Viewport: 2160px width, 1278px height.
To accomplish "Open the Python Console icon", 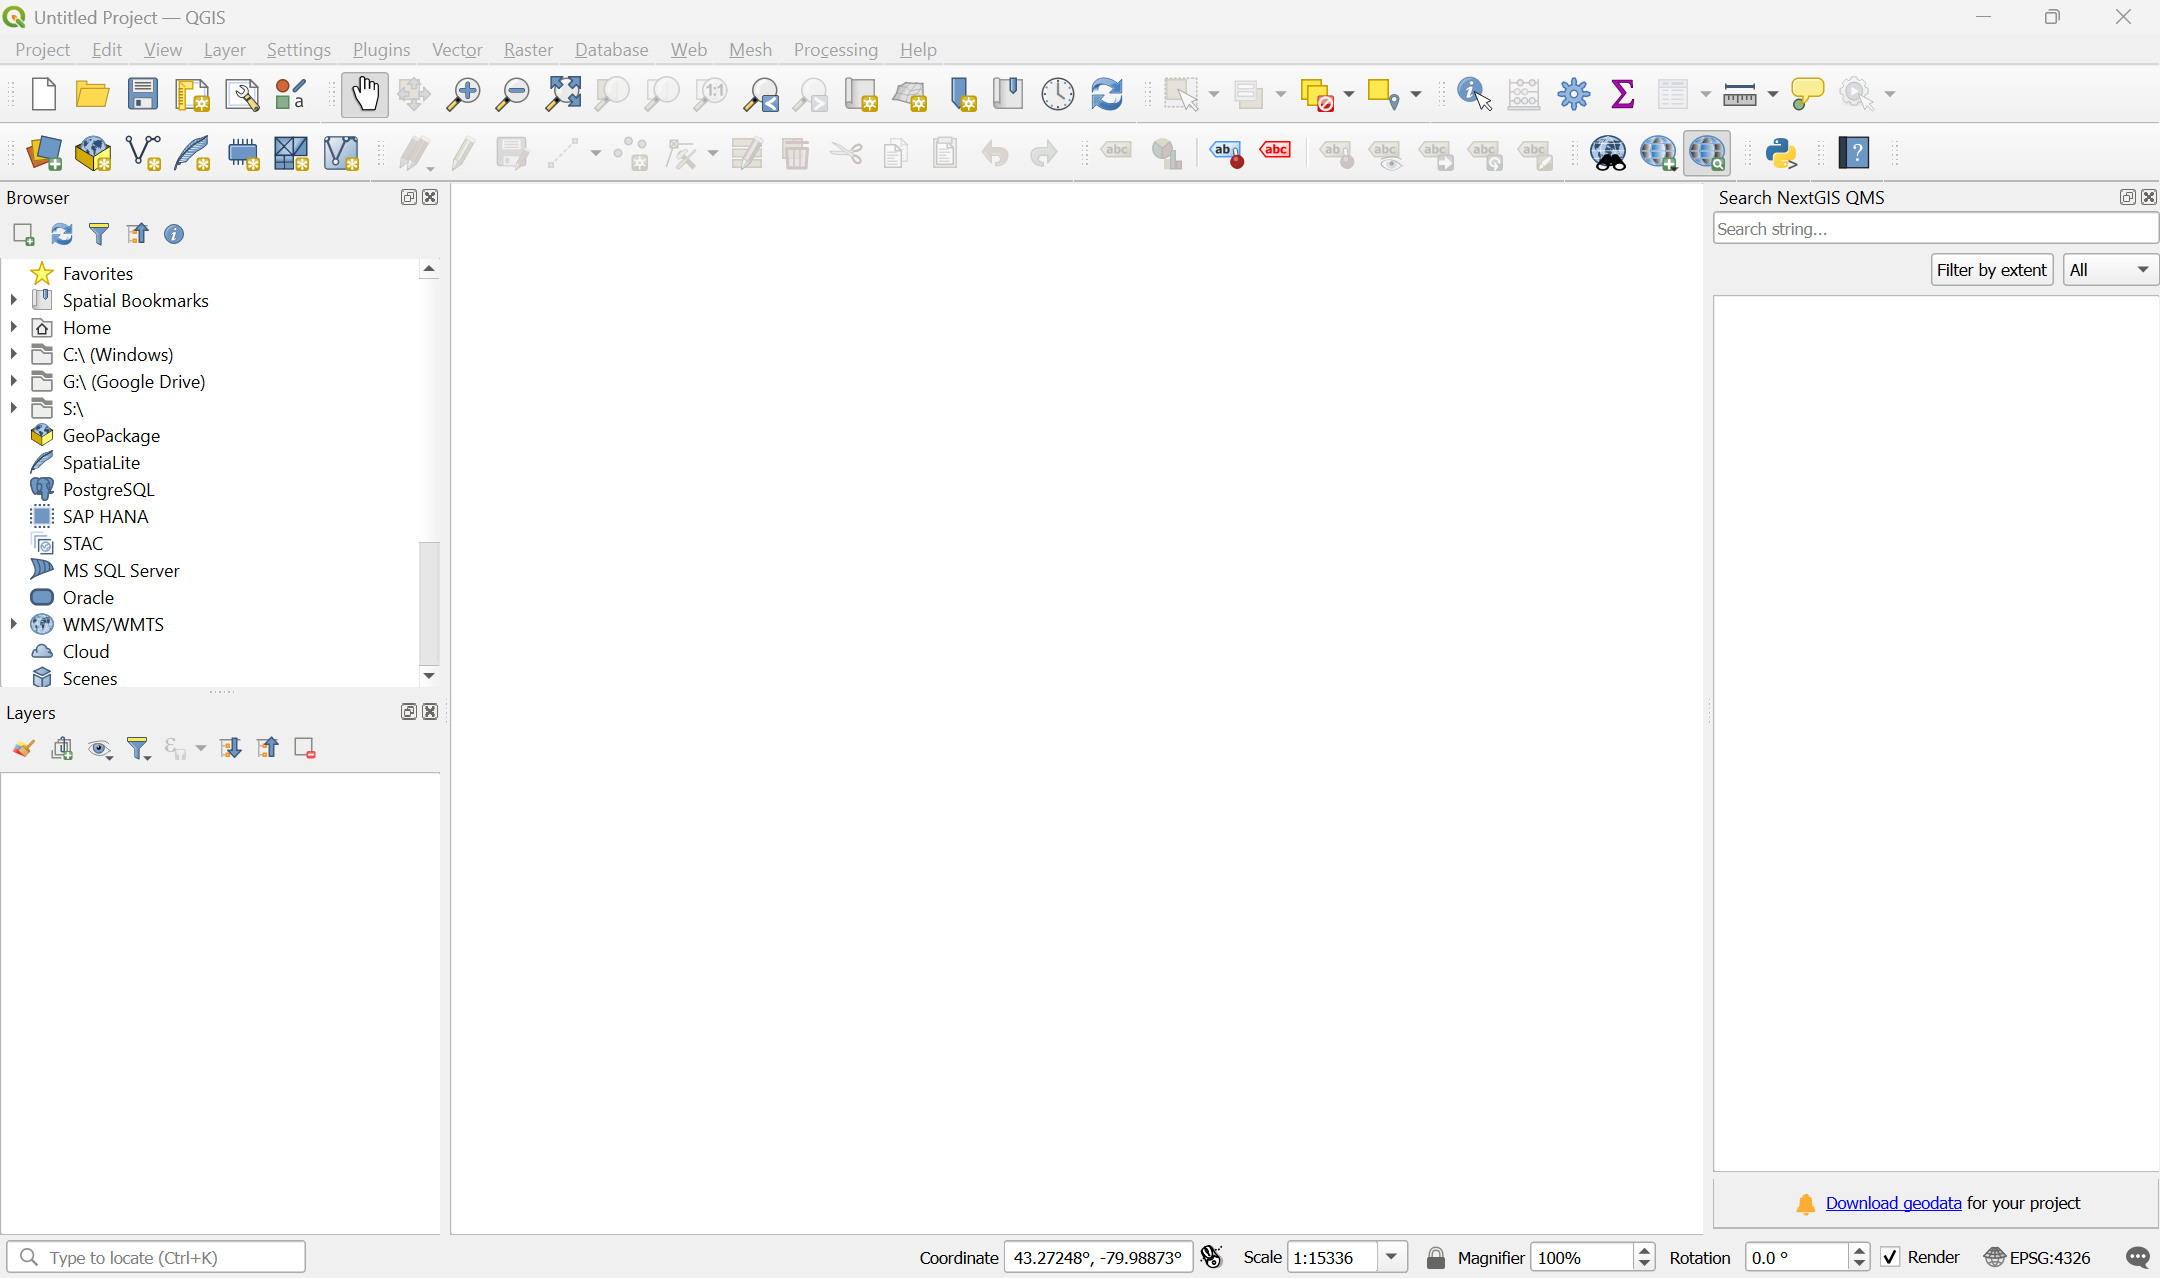I will [x=1782, y=153].
